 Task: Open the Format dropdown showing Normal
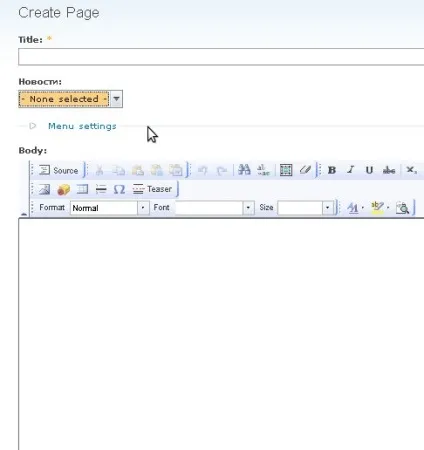tap(110, 208)
